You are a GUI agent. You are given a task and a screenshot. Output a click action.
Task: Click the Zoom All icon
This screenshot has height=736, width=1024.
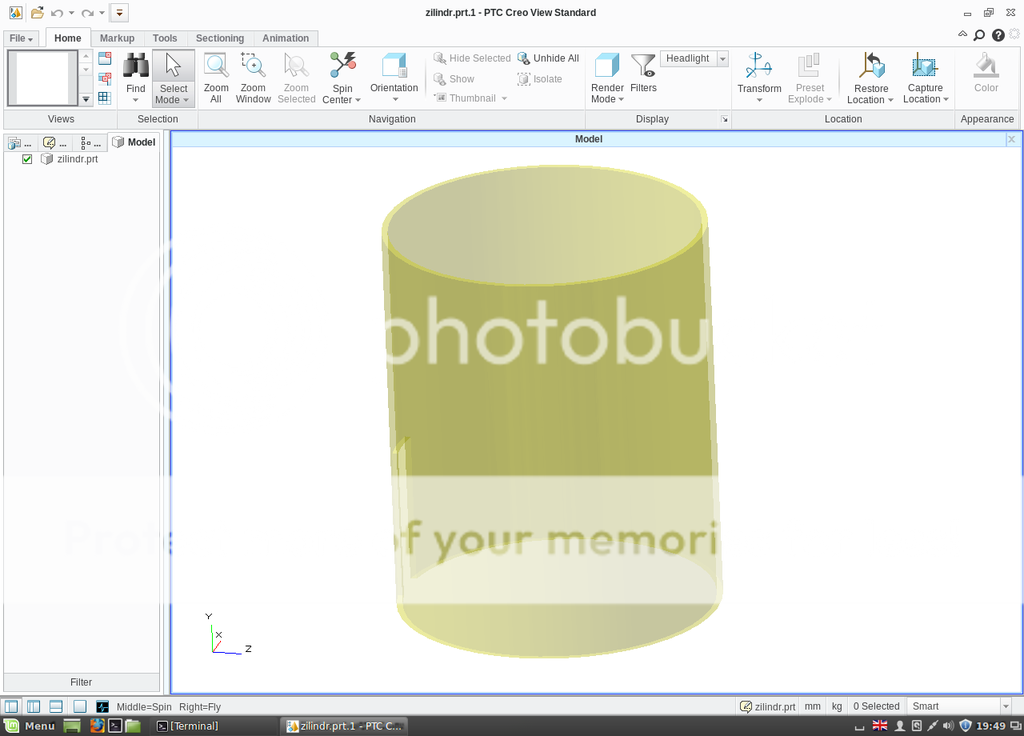click(x=216, y=67)
